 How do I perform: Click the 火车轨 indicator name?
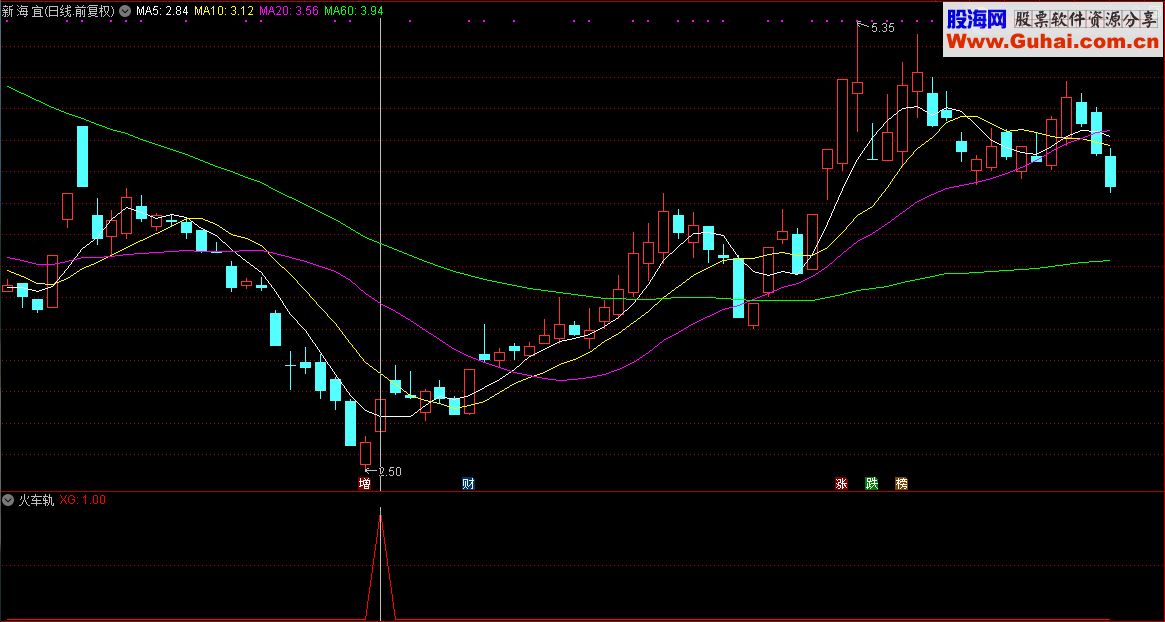click(36, 500)
